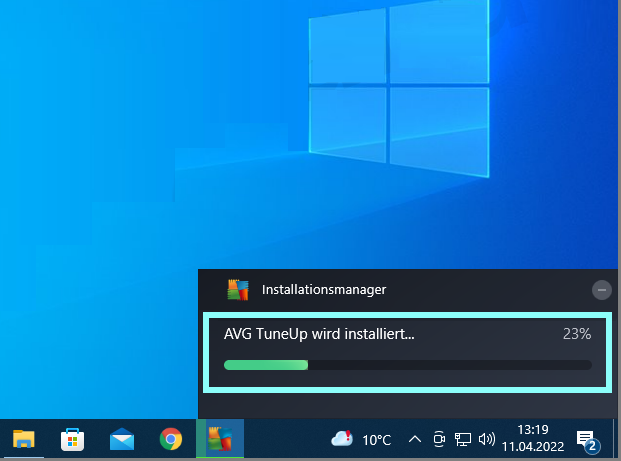Click the Installationsmanager title text
This screenshot has width=621, height=461.
pyautogui.click(x=324, y=290)
